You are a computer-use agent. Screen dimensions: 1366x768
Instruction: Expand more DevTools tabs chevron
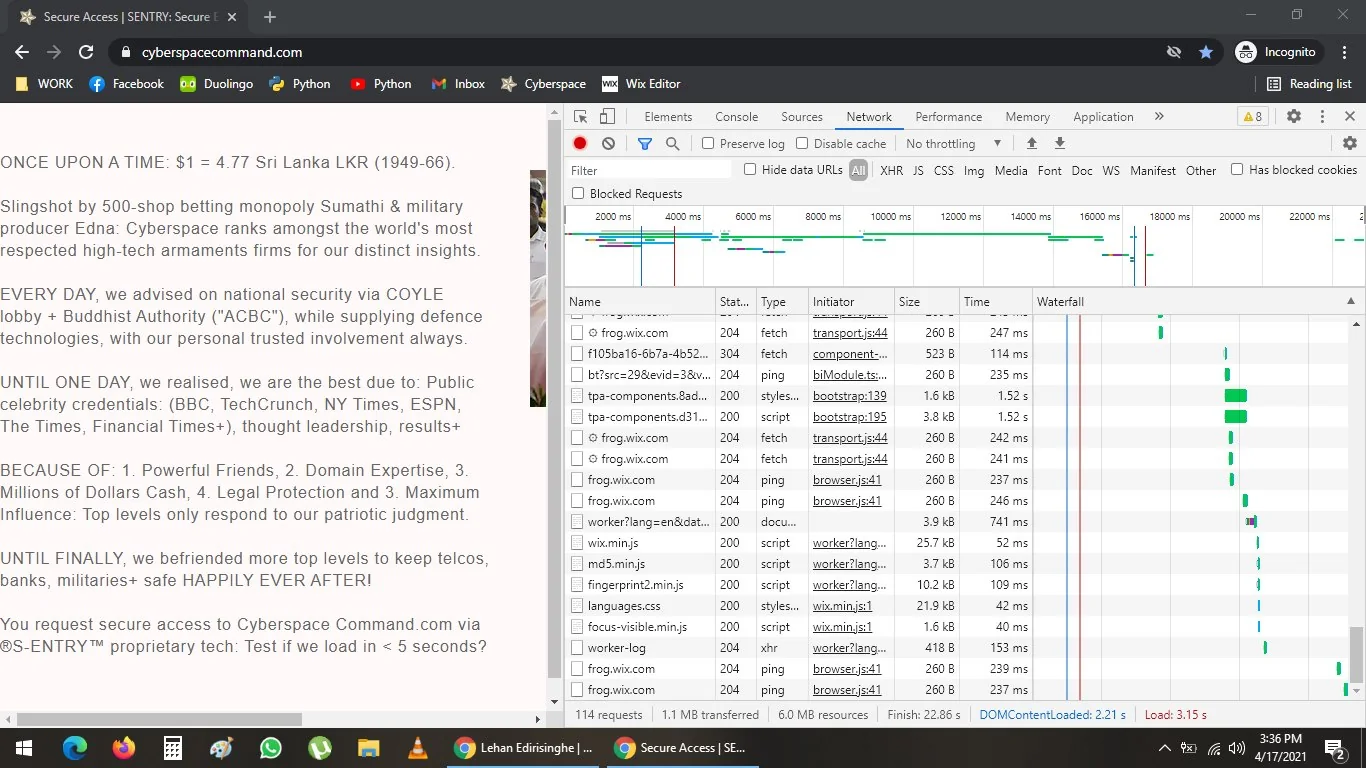click(1159, 117)
